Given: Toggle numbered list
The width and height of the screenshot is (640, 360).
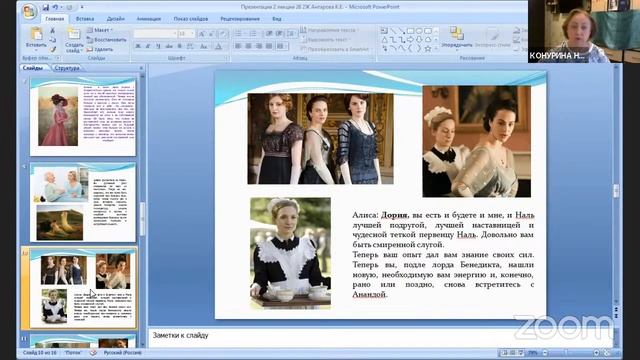Looking at the screenshot, I should 254,33.
